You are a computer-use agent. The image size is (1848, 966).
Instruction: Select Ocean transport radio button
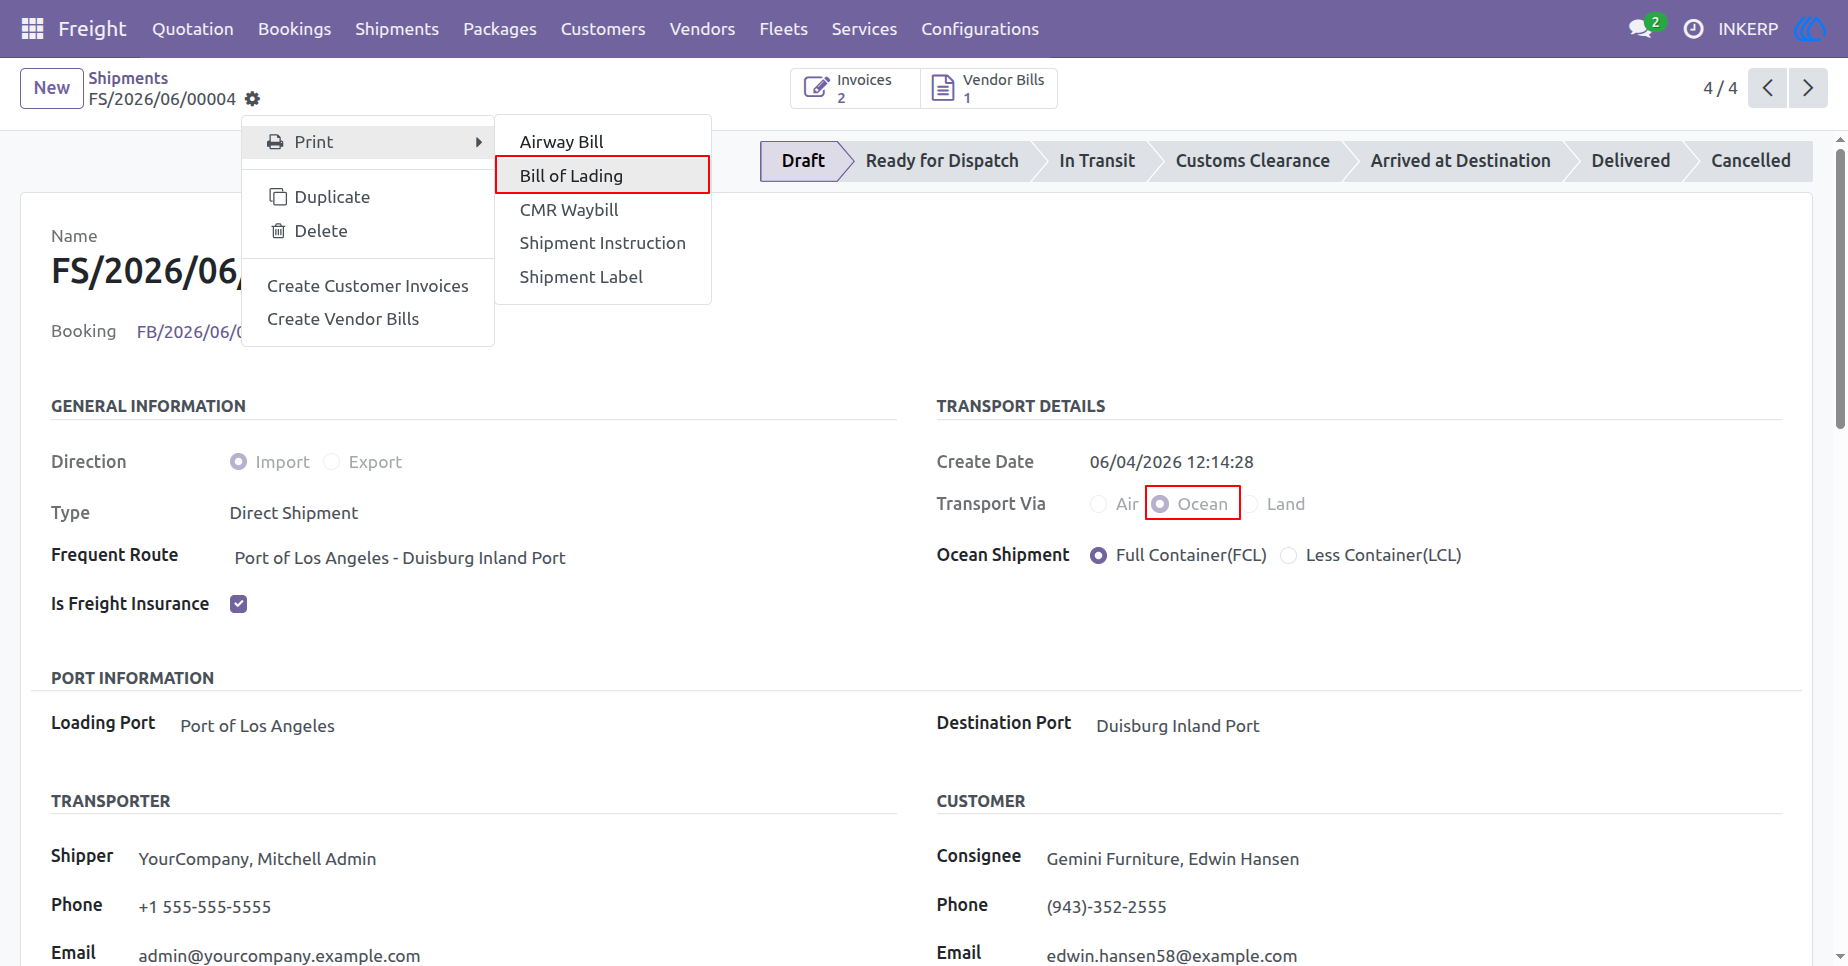pos(1160,504)
